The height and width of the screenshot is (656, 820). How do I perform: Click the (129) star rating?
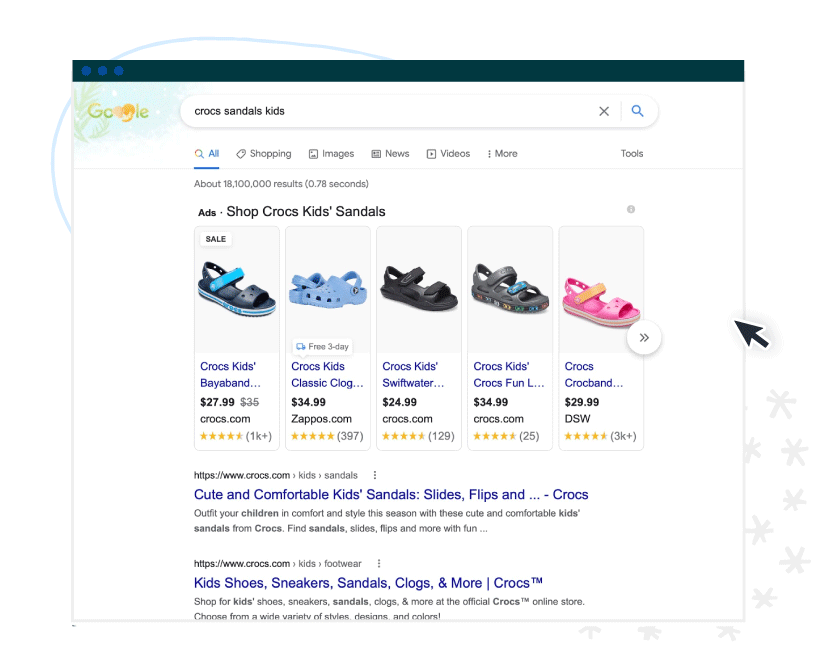[418, 436]
